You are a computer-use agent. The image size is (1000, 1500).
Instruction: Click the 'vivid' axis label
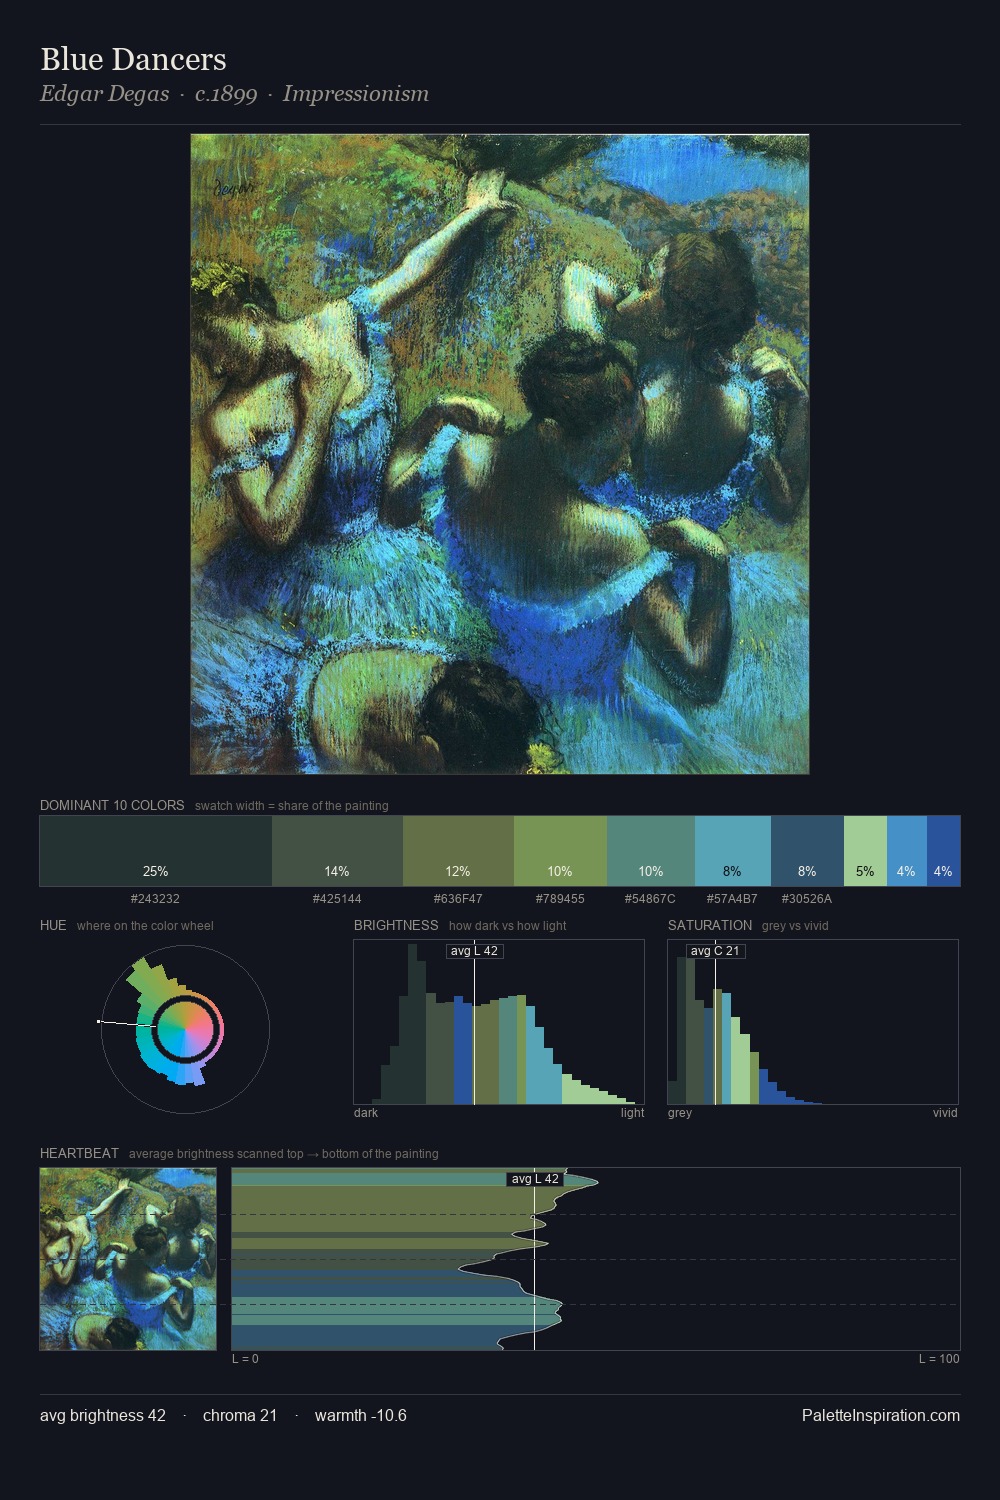[945, 1113]
